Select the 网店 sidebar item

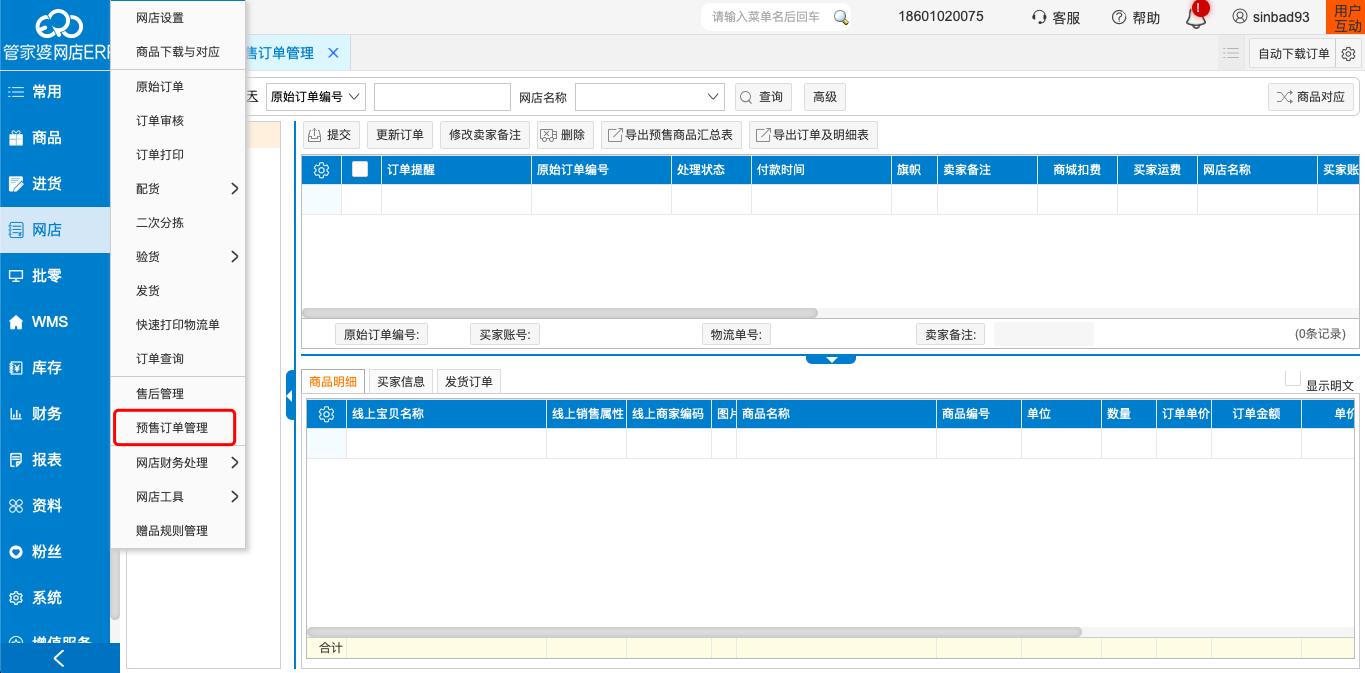[x=55, y=230]
